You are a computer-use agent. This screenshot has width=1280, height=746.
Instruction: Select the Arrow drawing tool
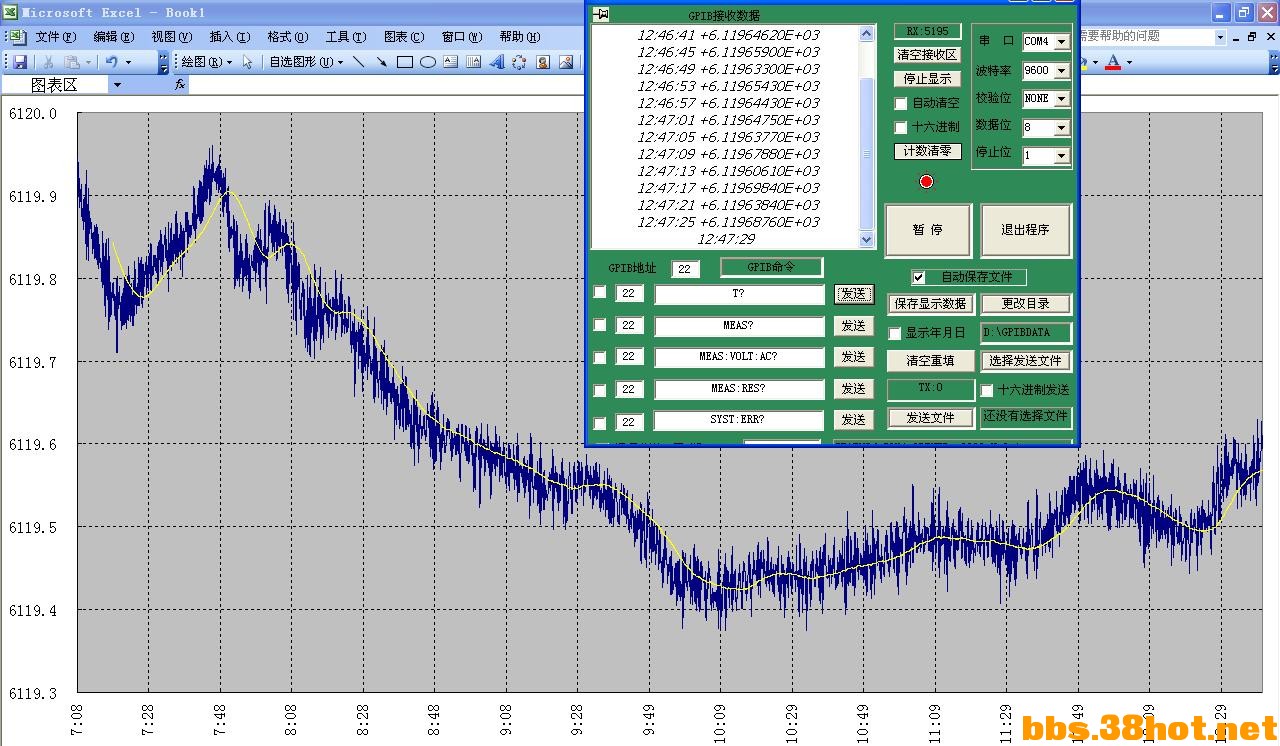coord(381,62)
